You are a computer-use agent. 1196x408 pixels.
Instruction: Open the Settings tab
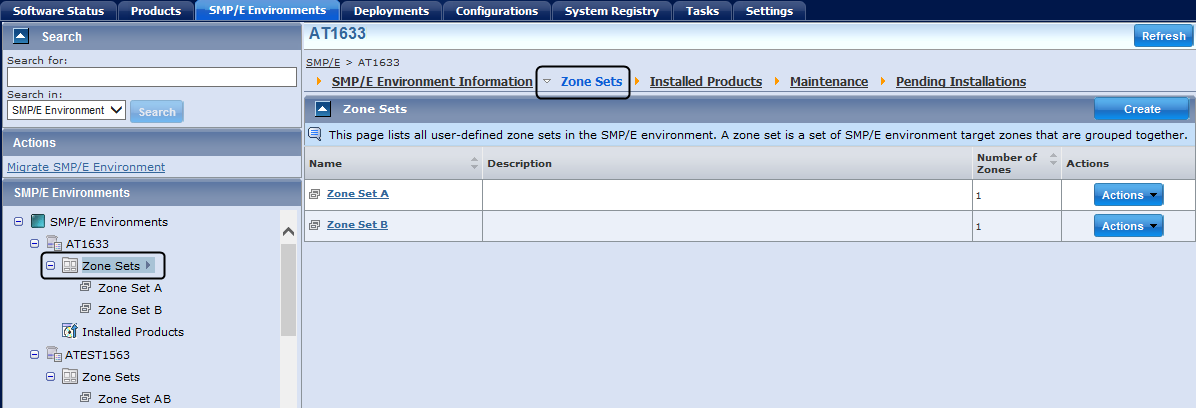coord(769,11)
